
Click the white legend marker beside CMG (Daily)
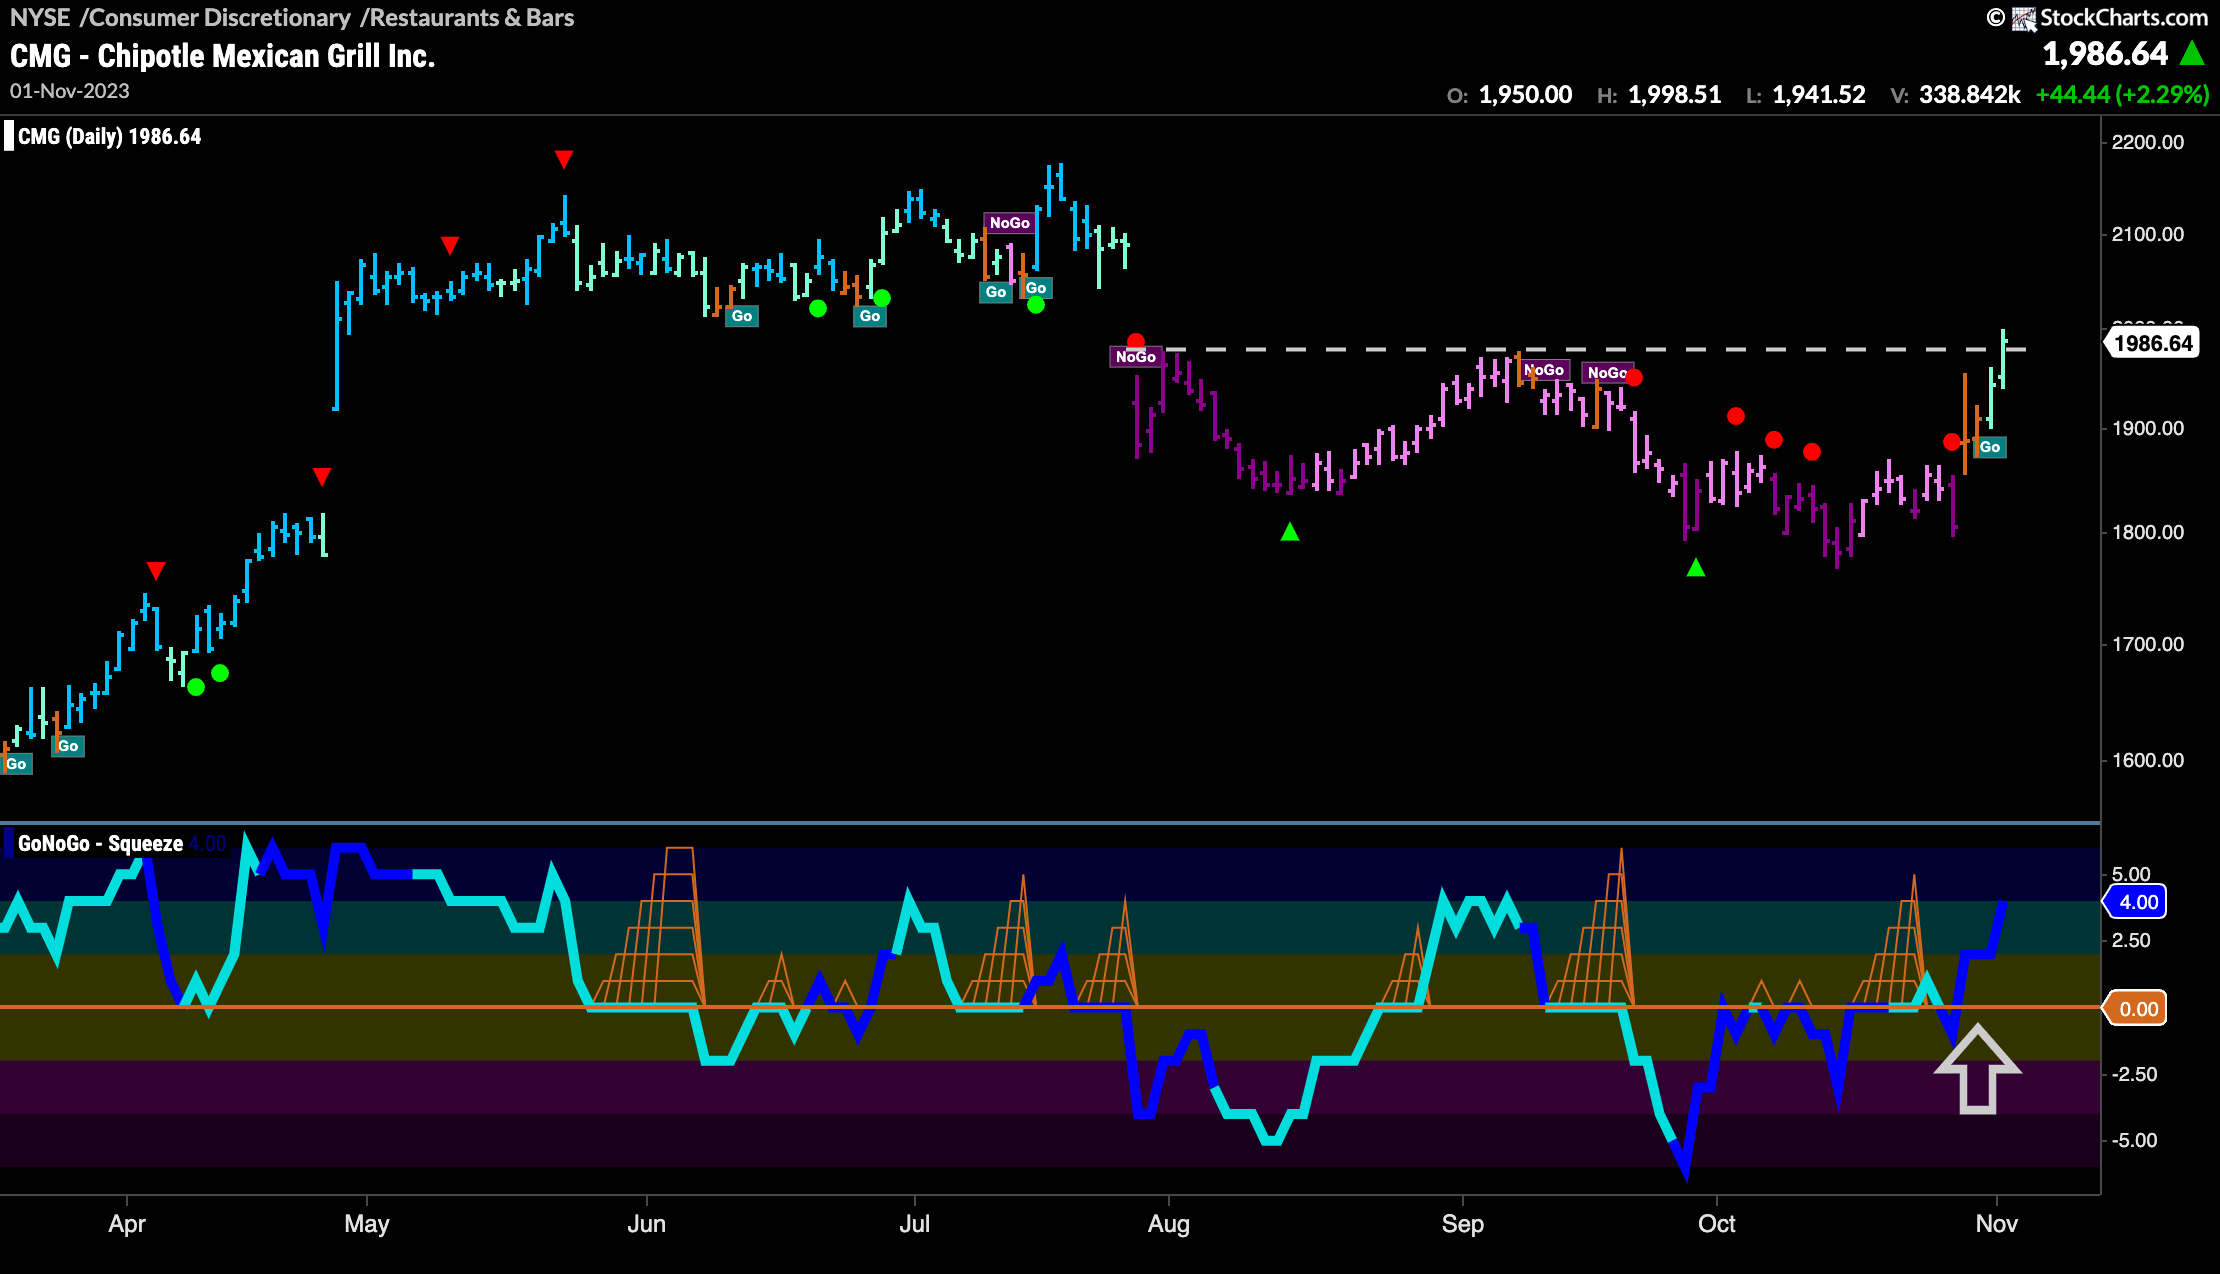9,136
